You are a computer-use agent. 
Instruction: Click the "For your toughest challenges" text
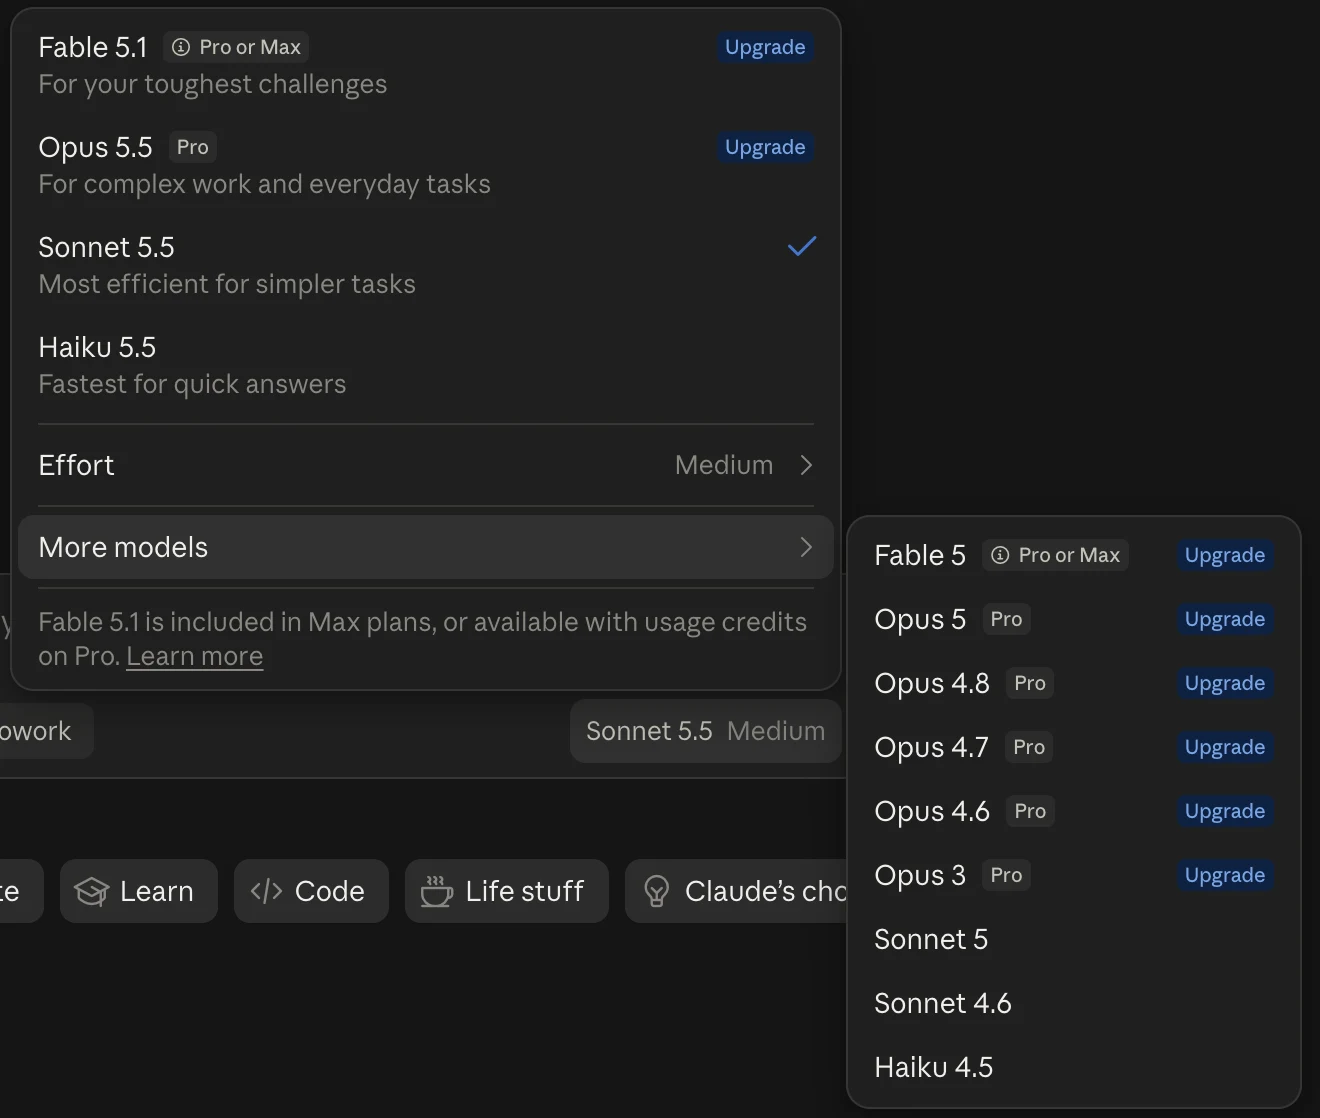click(213, 84)
